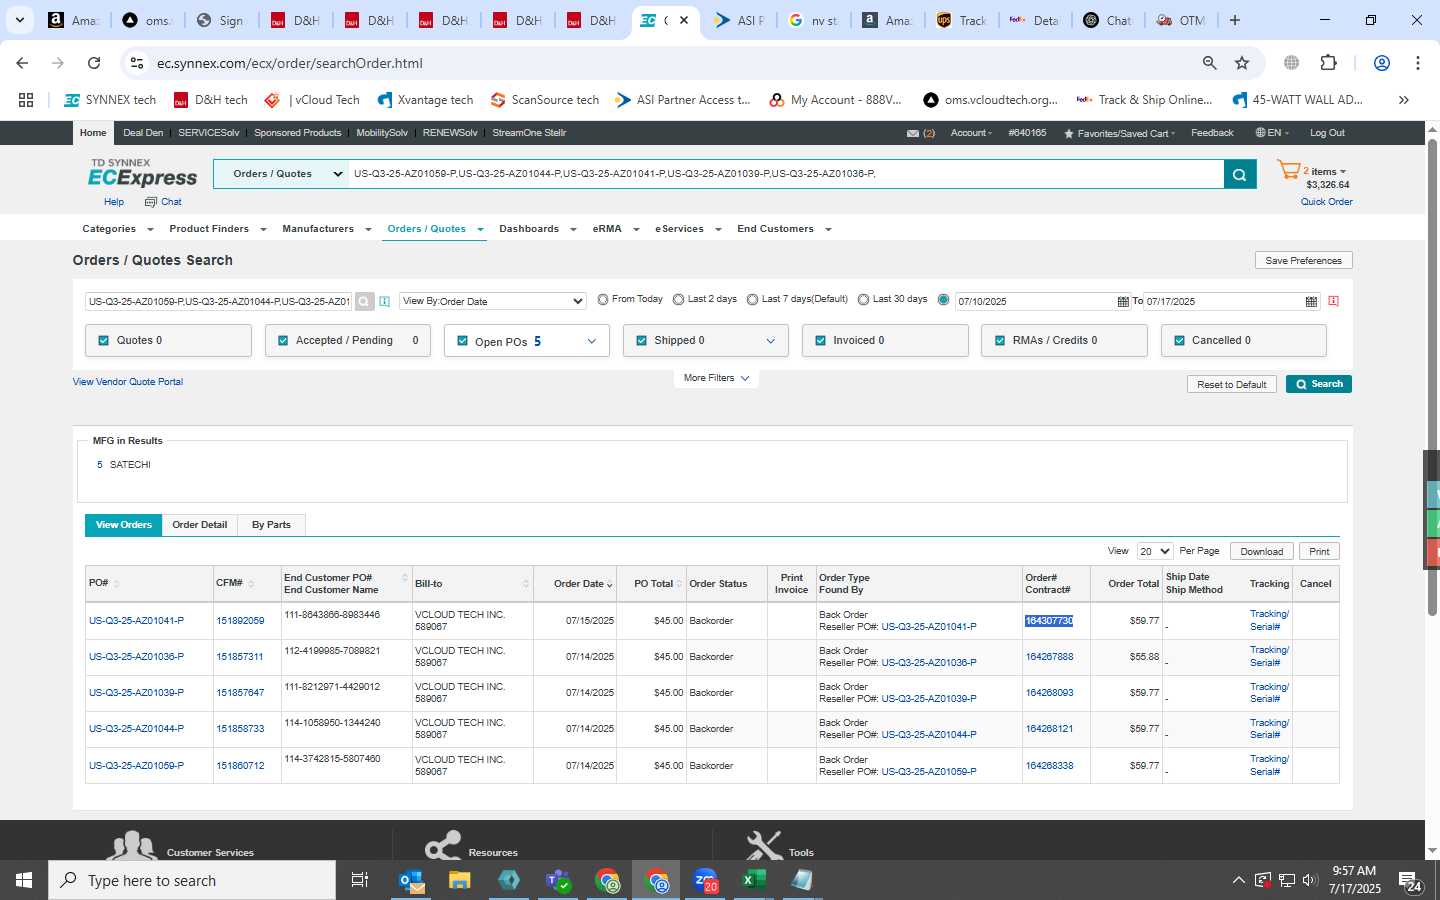Open Chrome profile avatar icon

pyautogui.click(x=1382, y=63)
